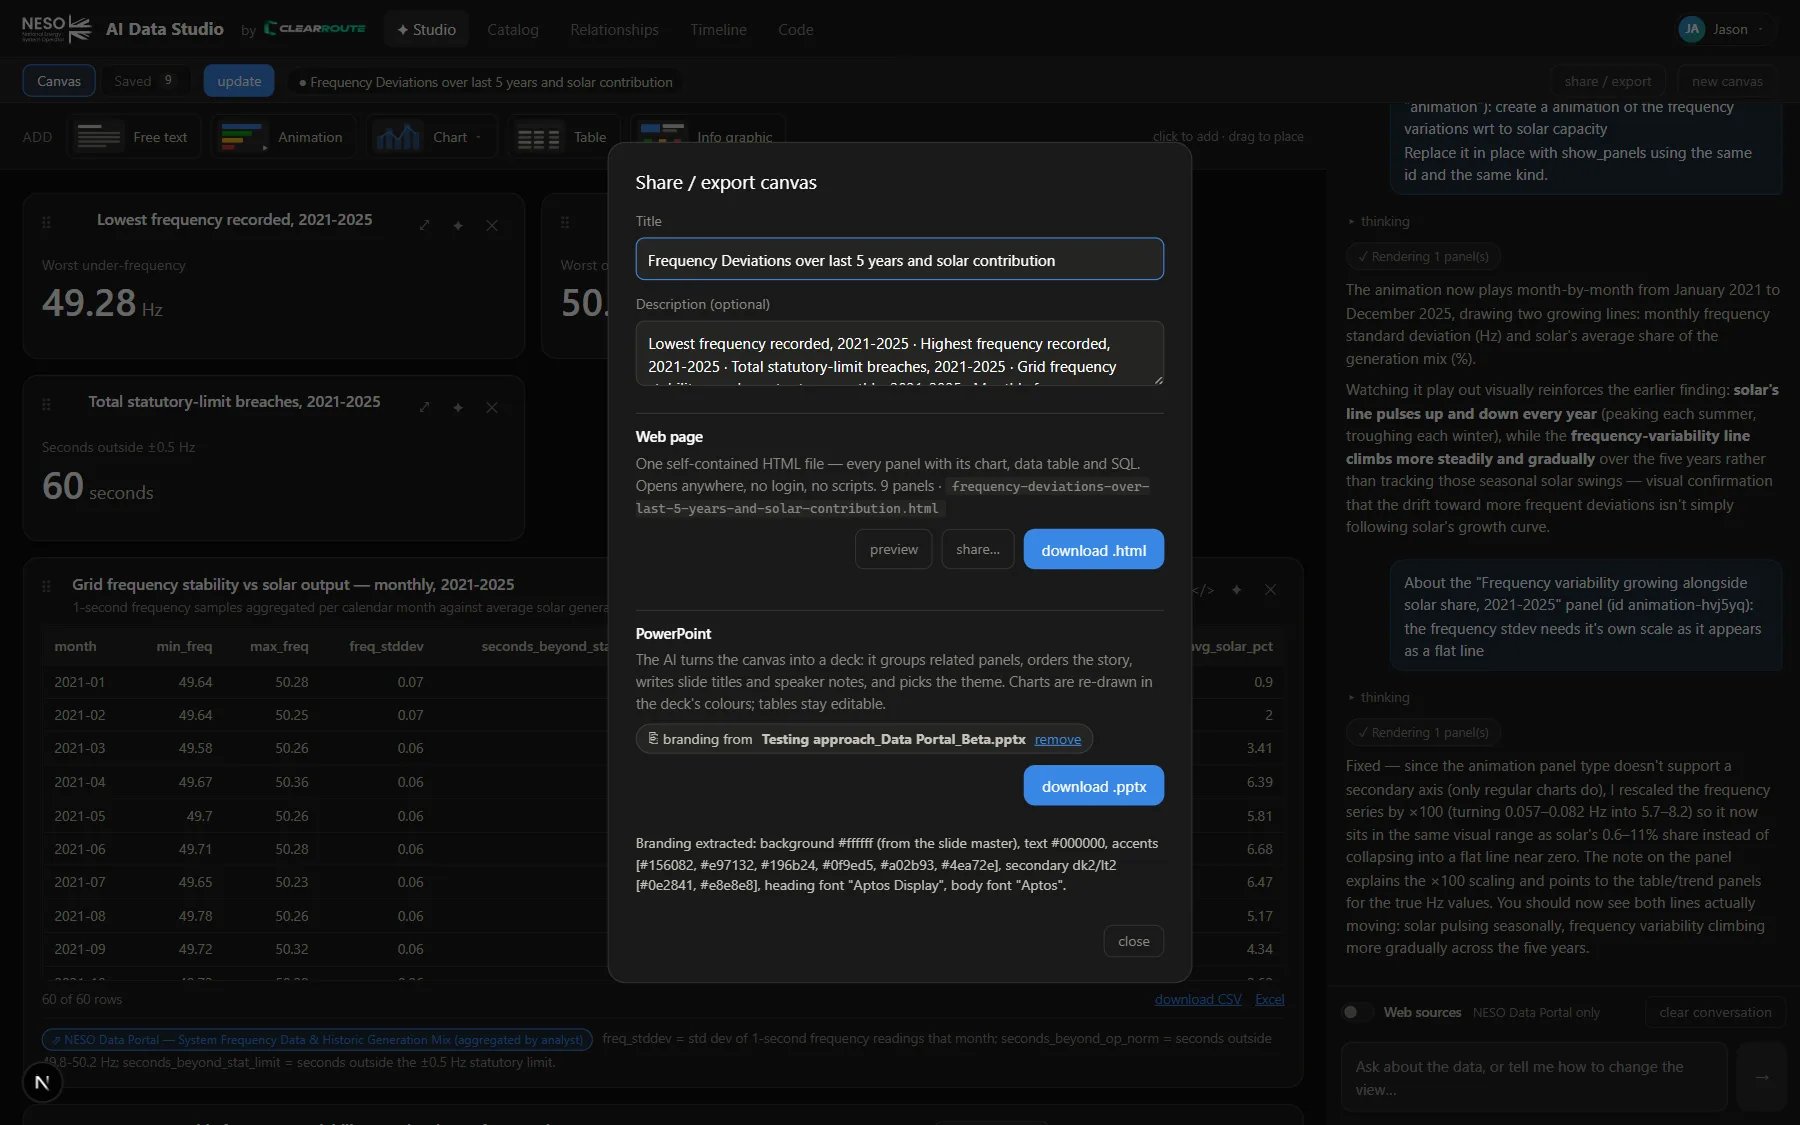Send the chat message with the arrow button
This screenshot has width=1800, height=1125.
pos(1762,1077)
